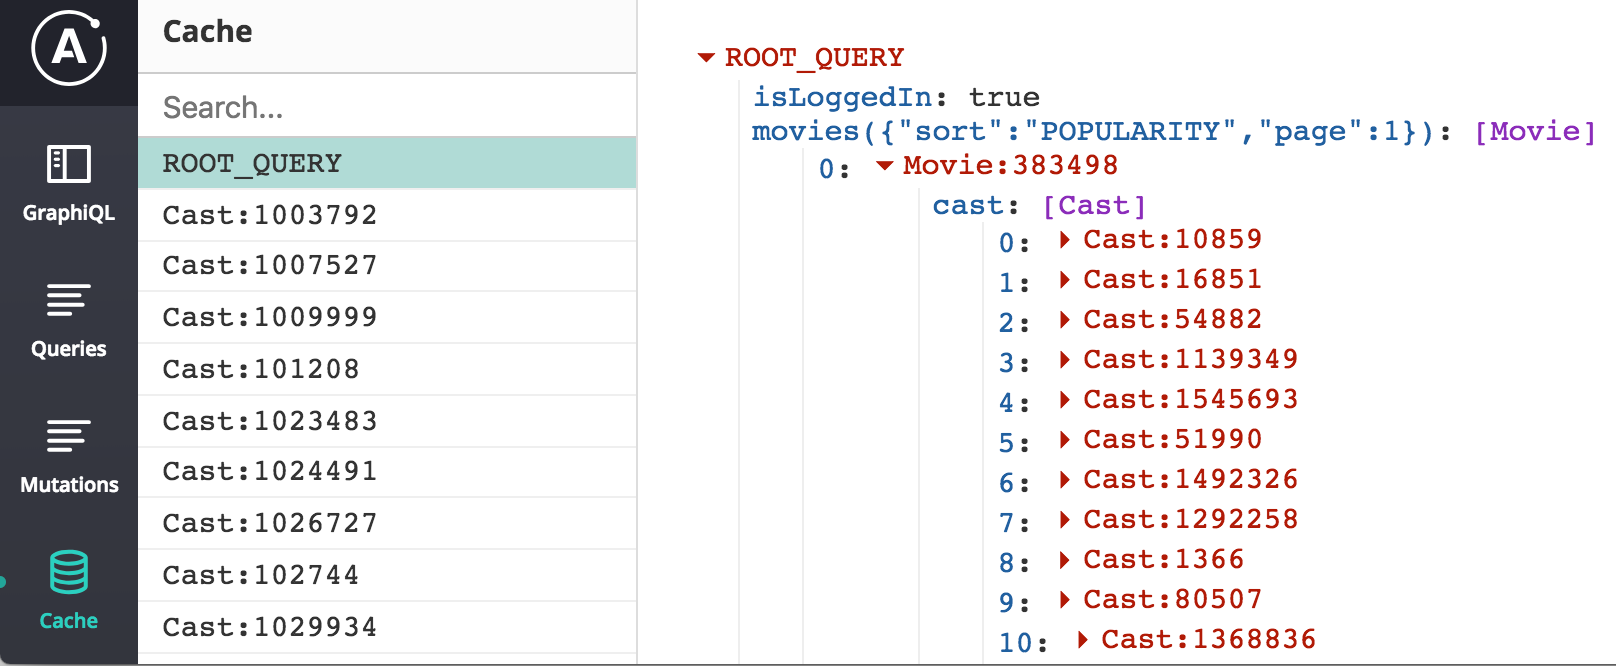Expand the Cast:1139349 node
The image size is (1616, 666).
1065,360
